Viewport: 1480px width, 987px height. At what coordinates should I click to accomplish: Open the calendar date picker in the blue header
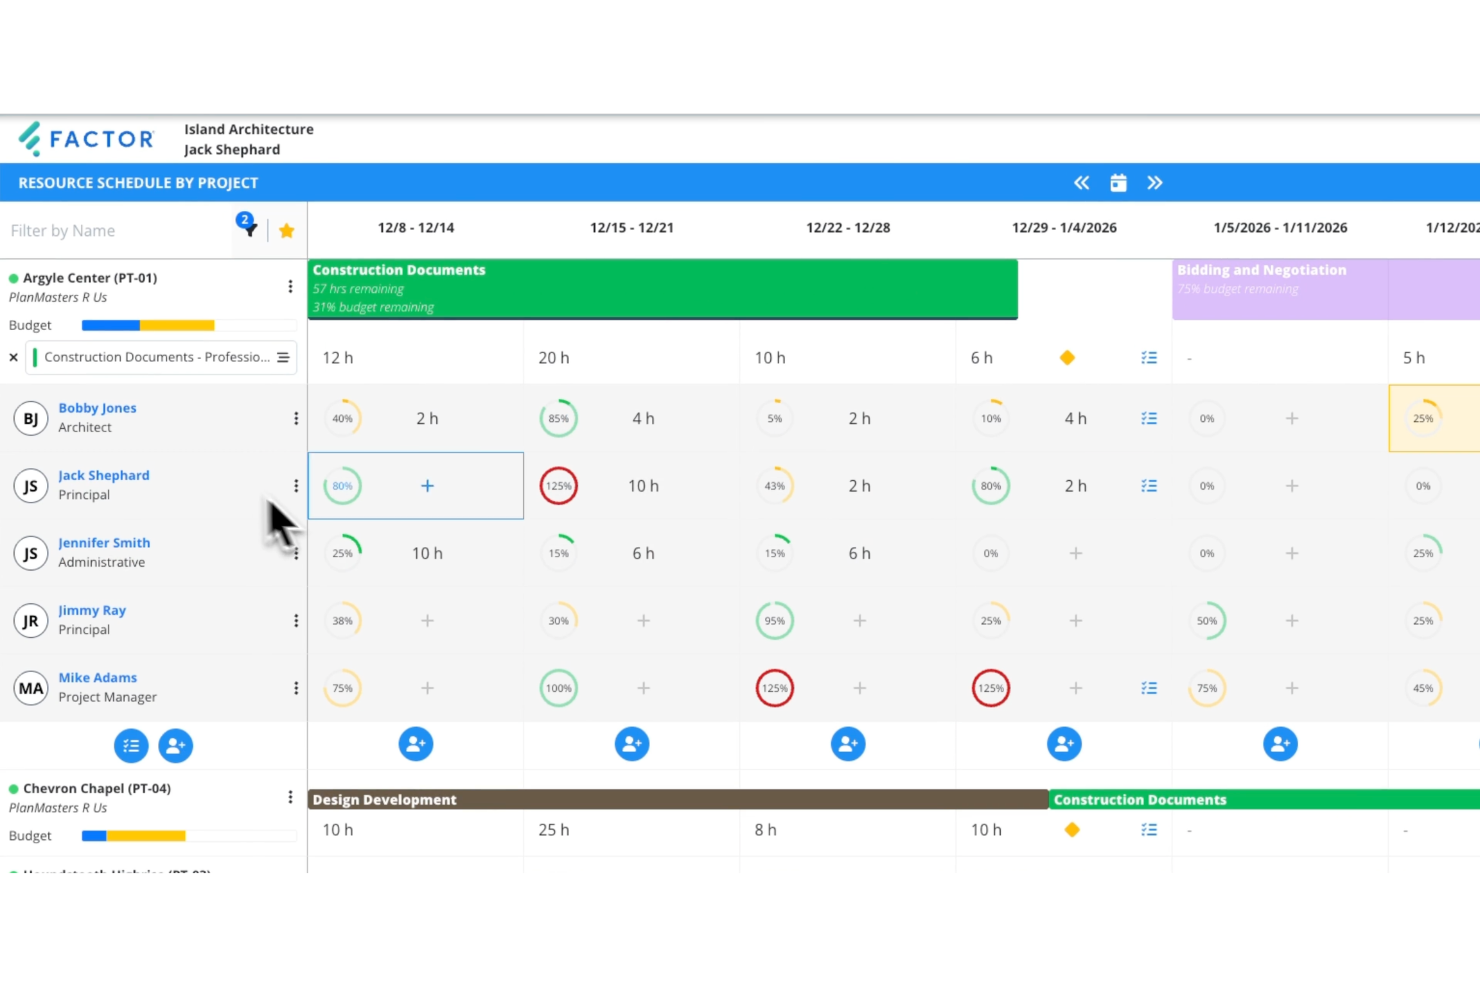tap(1118, 182)
